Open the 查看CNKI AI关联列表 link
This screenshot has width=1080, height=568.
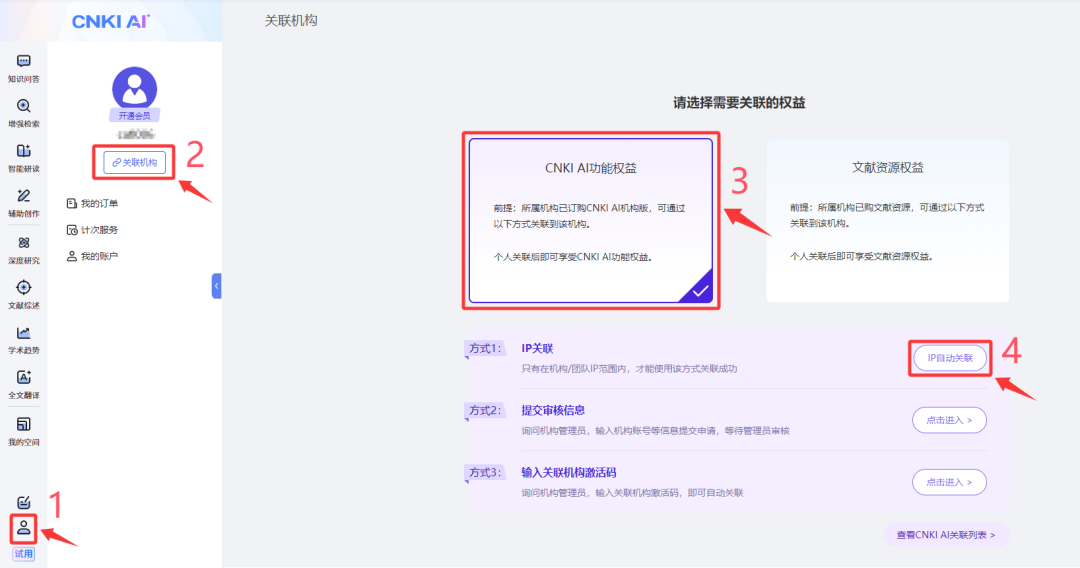(945, 535)
